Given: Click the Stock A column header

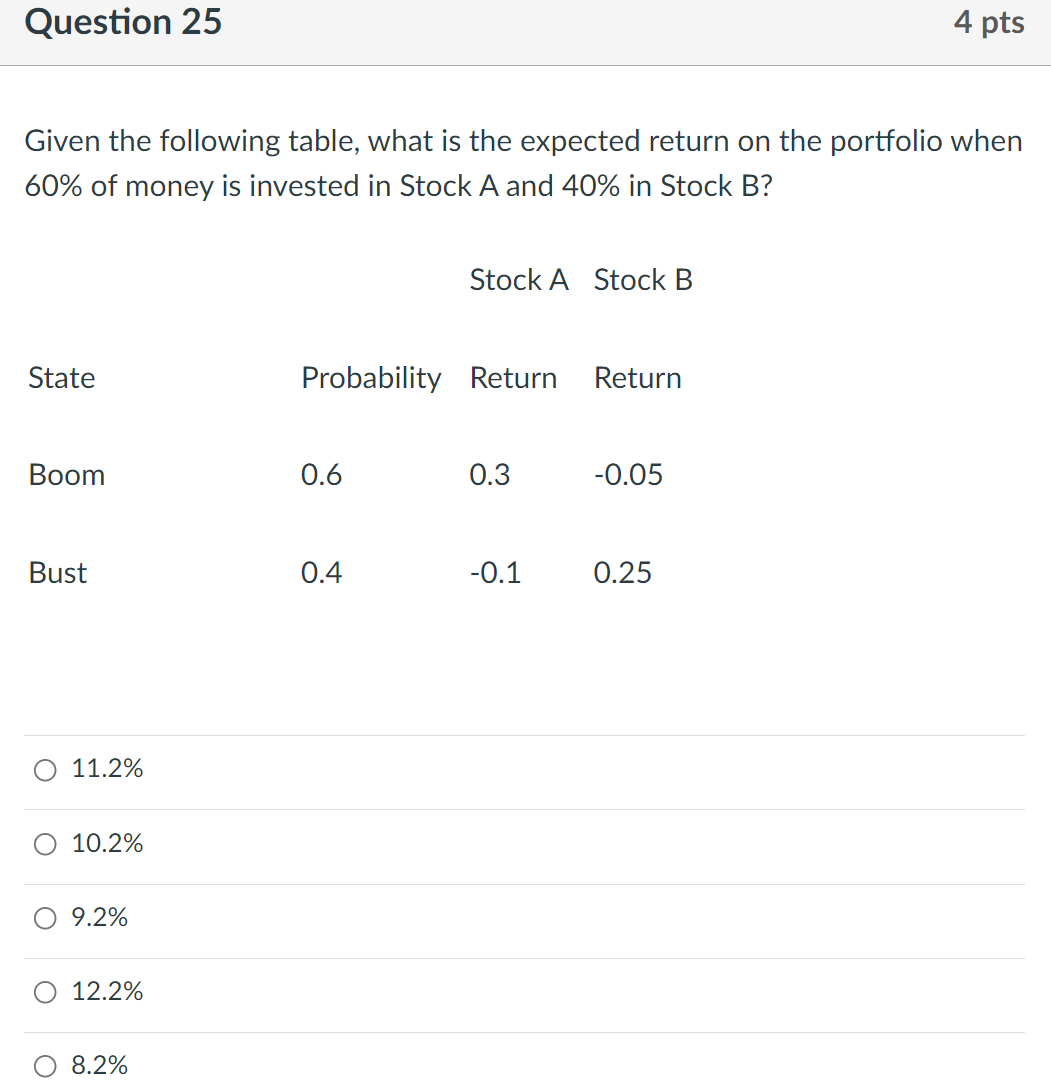Looking at the screenshot, I should [519, 281].
